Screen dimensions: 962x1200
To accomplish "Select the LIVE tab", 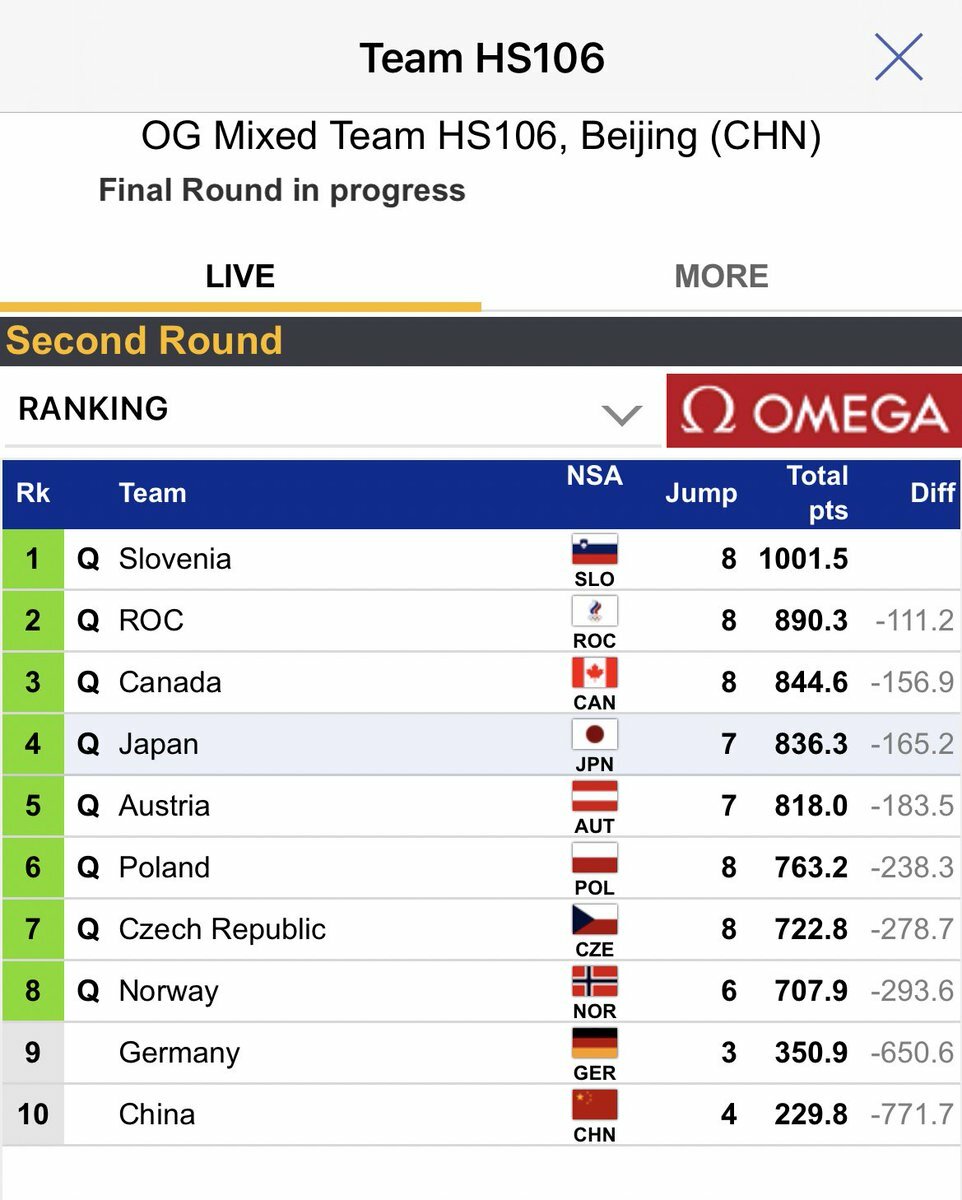I will point(240,277).
